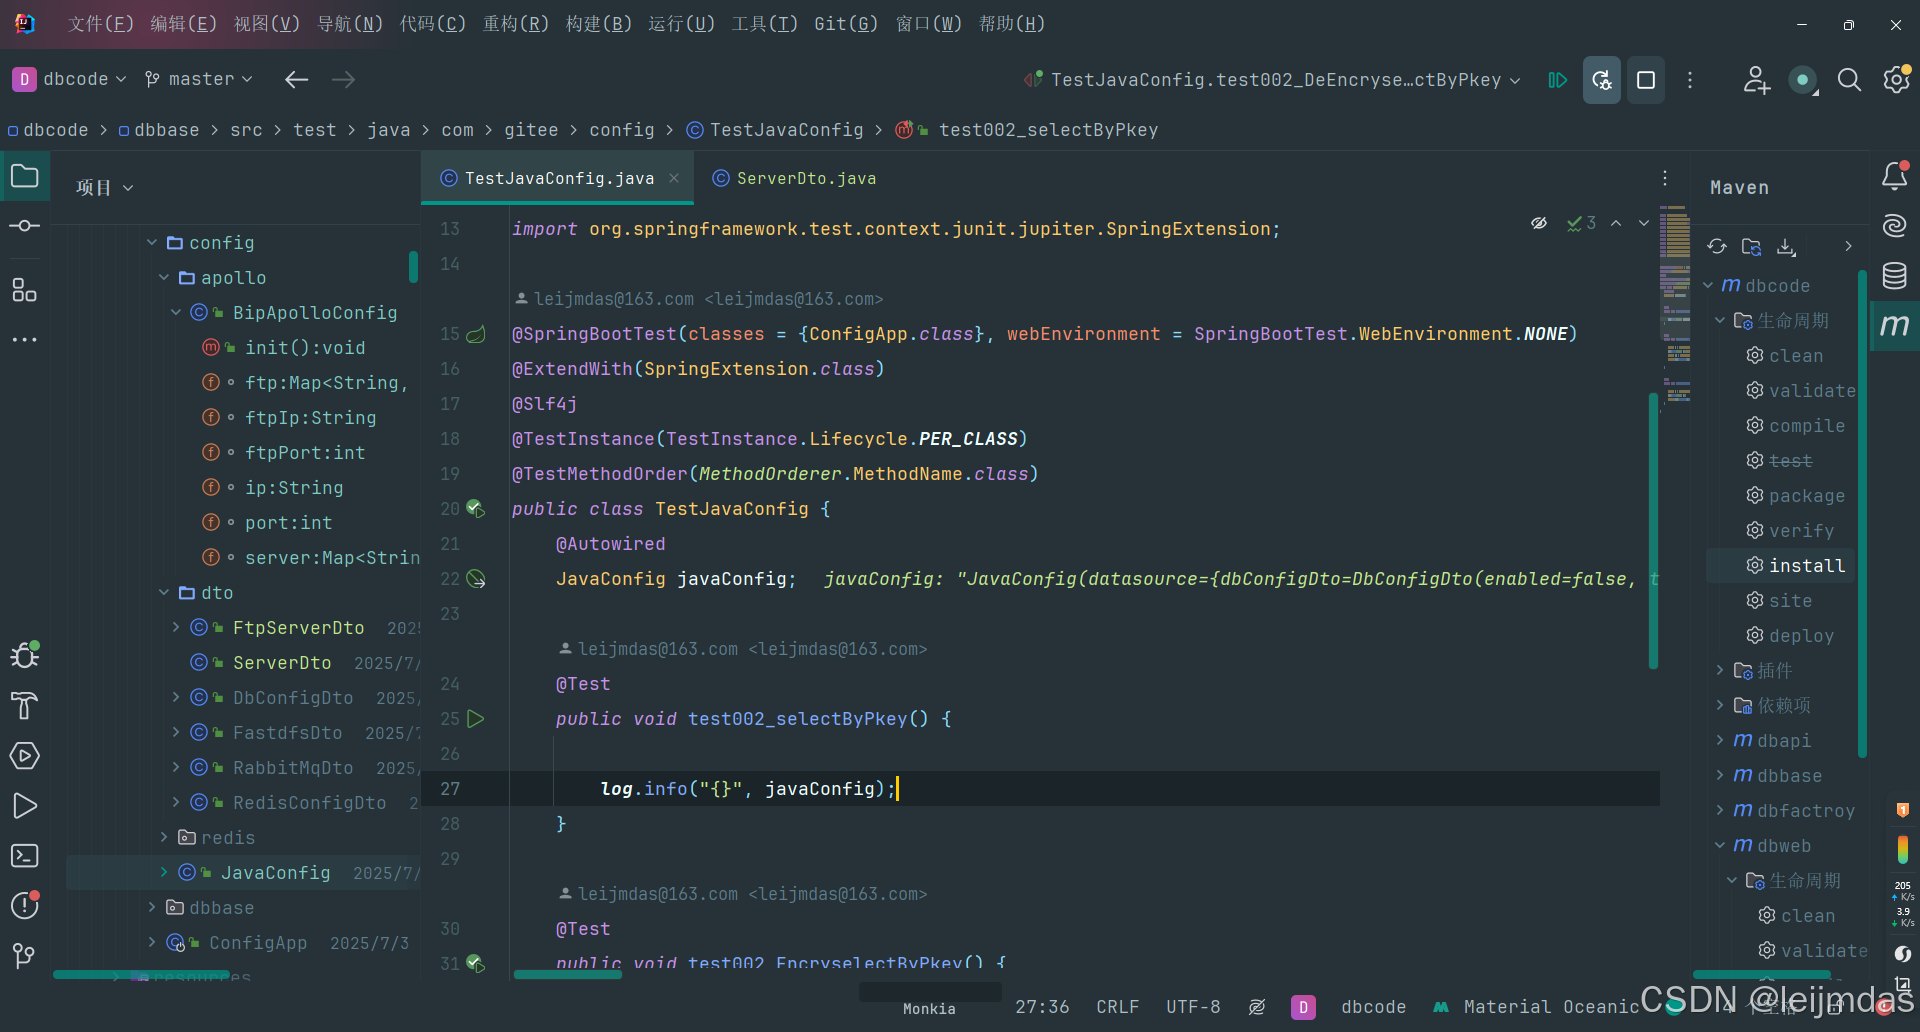
Task: Click the config breadcrumb link
Action: [621, 130]
